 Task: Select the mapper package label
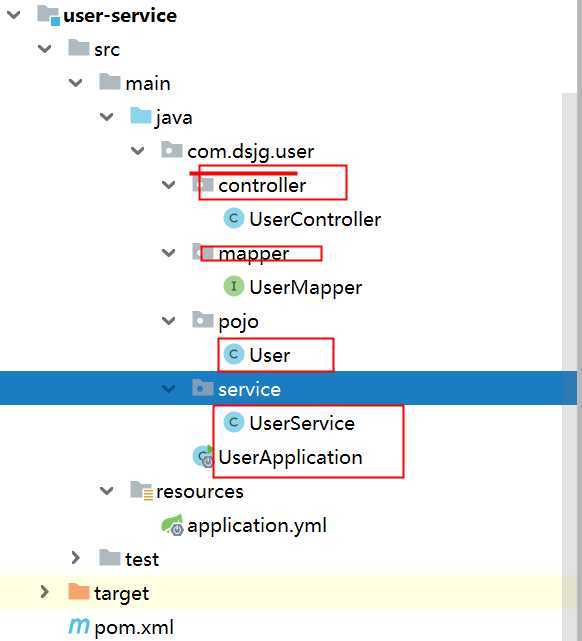coord(254,254)
